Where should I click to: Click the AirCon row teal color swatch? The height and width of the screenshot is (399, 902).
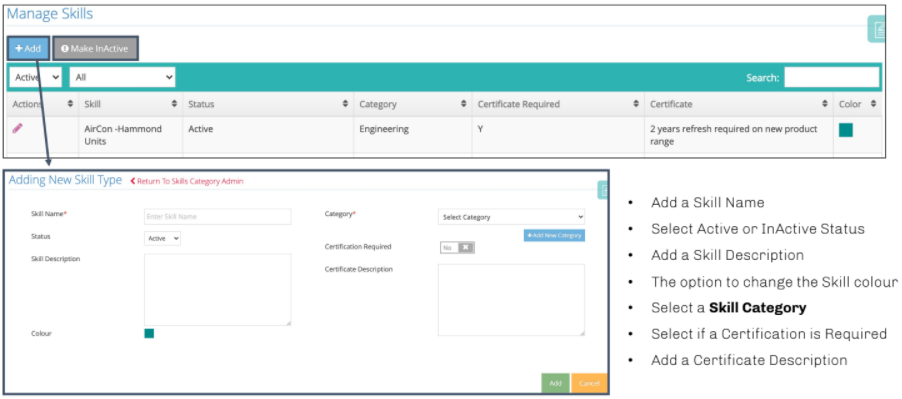[846, 130]
